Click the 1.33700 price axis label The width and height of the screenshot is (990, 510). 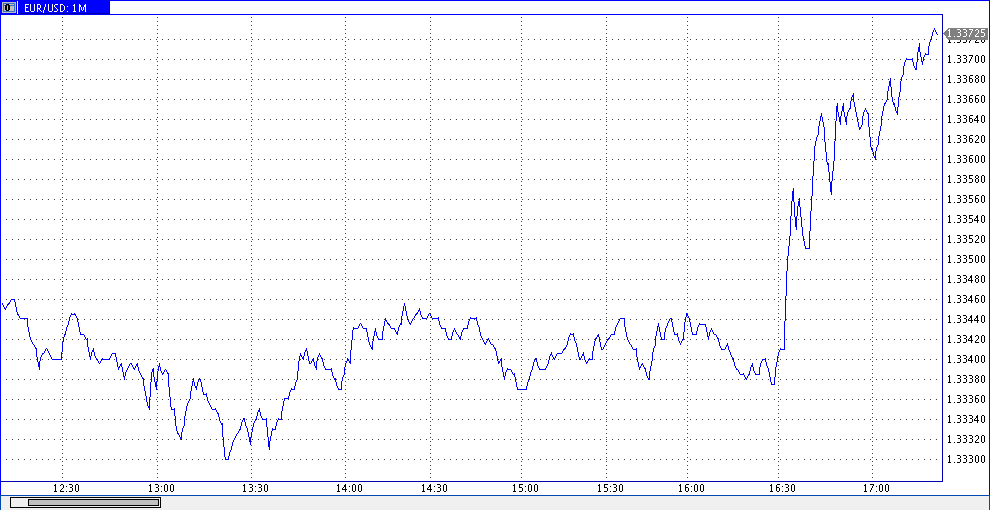point(967,59)
